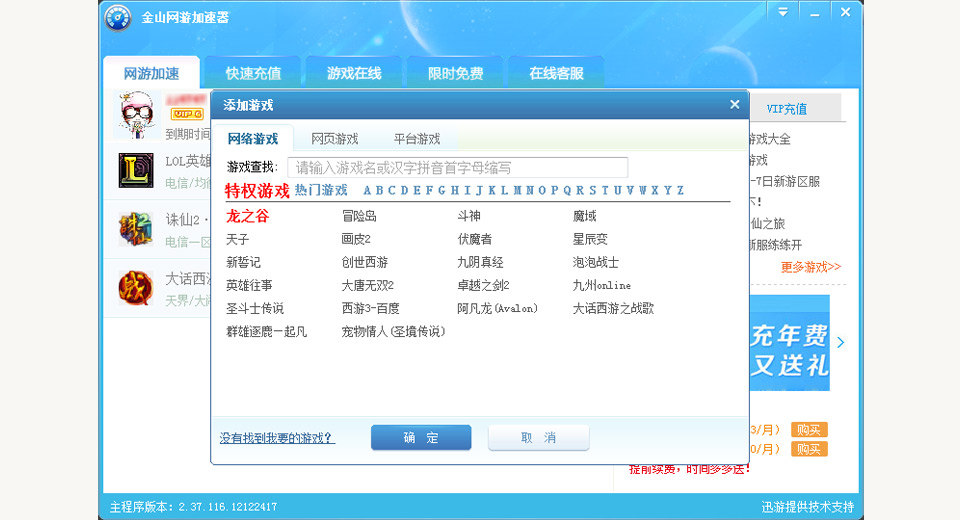Click the VIP 6 badge
The height and width of the screenshot is (520, 960).
coord(187,114)
